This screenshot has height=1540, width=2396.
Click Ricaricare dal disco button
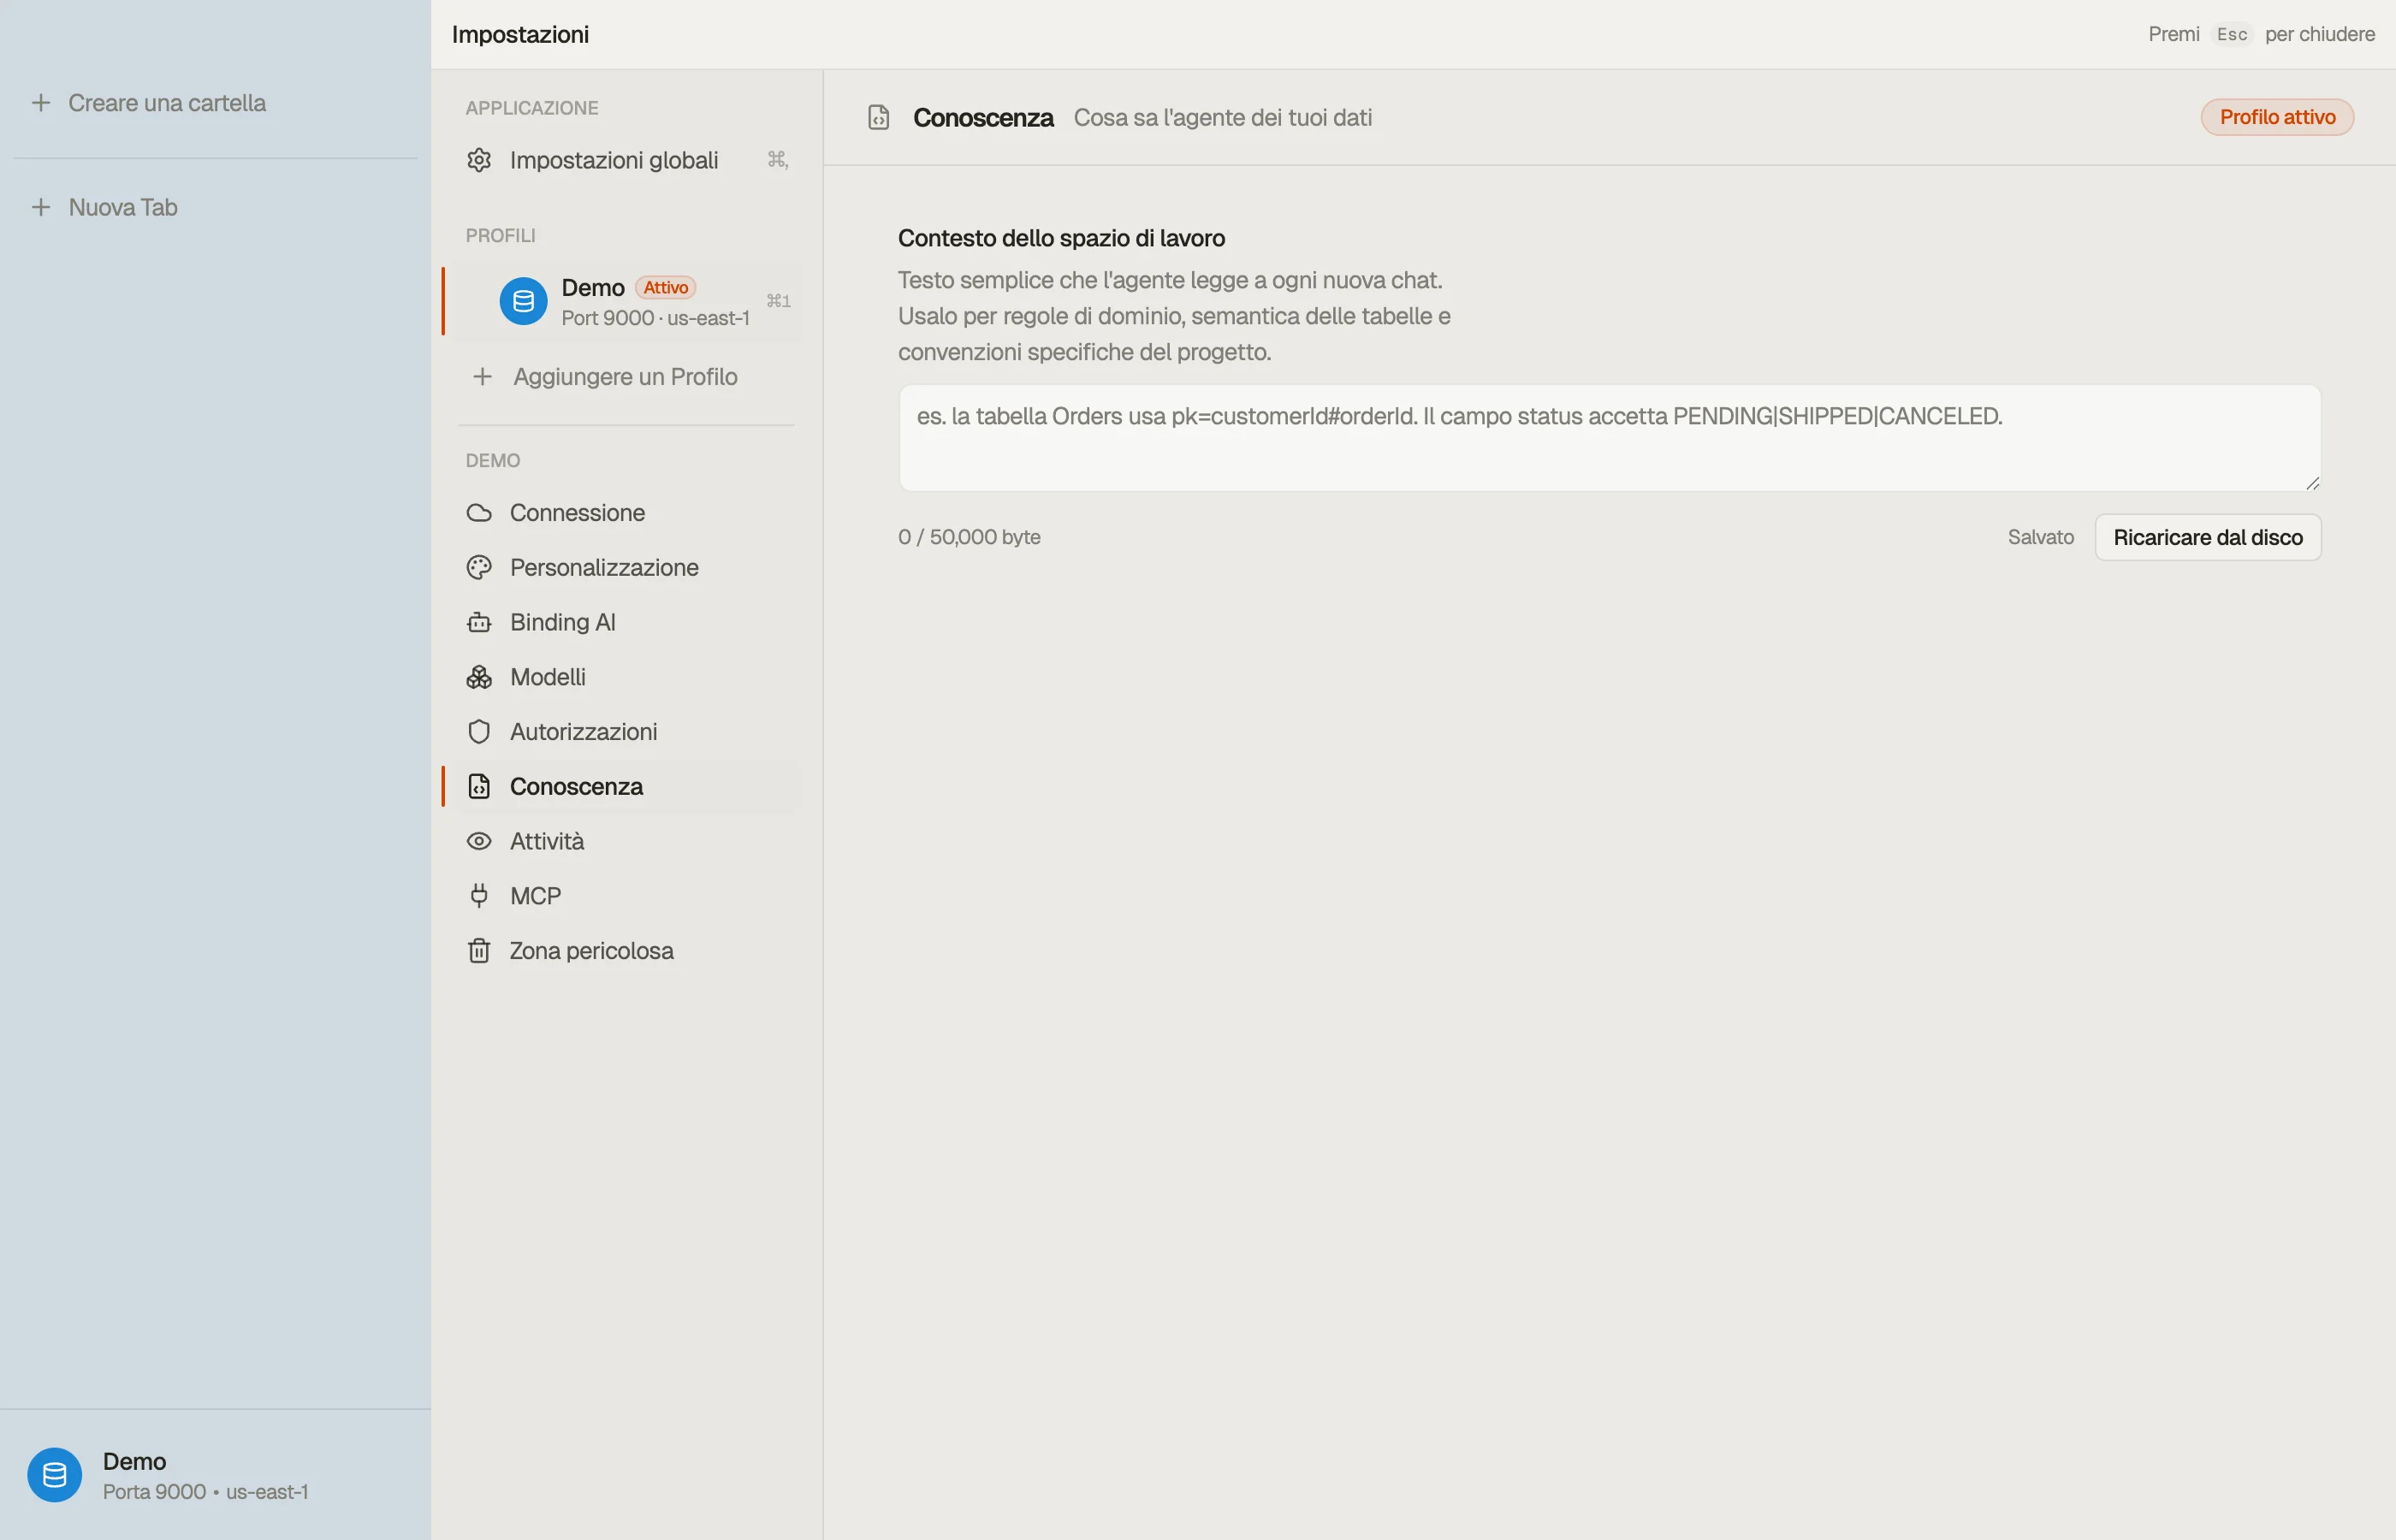click(x=2208, y=538)
